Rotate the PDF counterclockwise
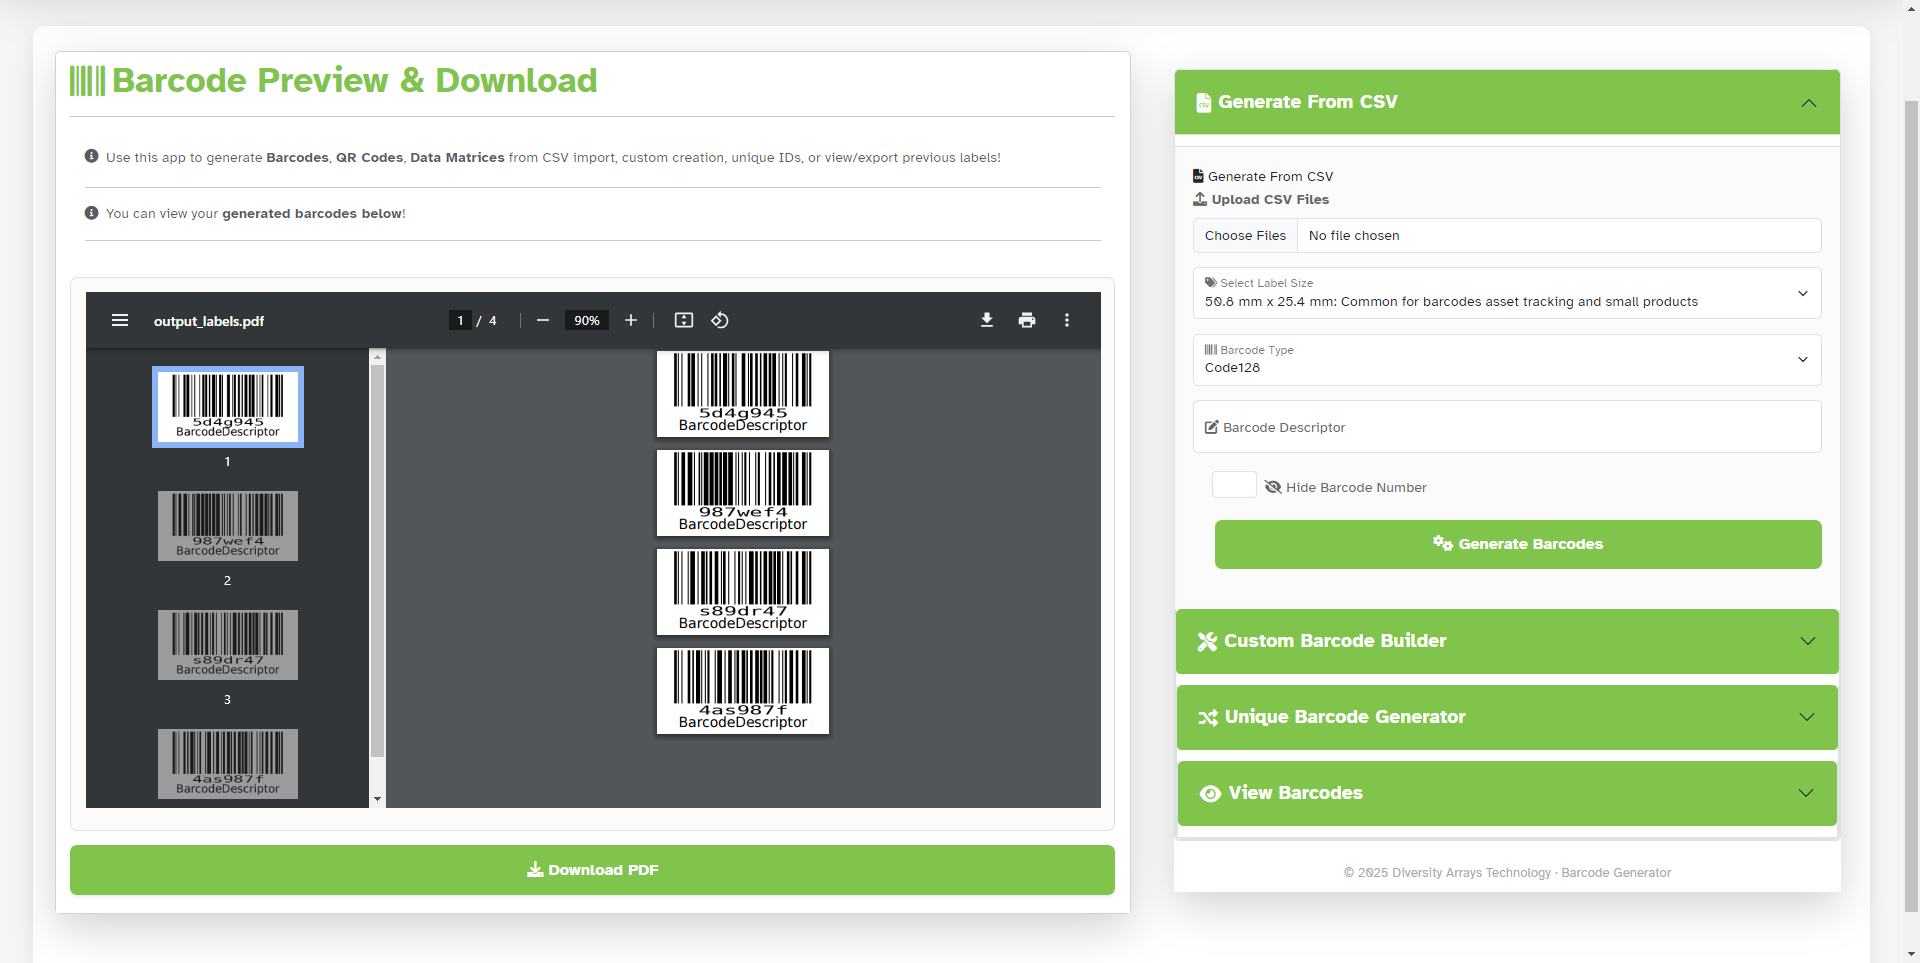Screen dimensions: 1920x963 click(x=720, y=320)
